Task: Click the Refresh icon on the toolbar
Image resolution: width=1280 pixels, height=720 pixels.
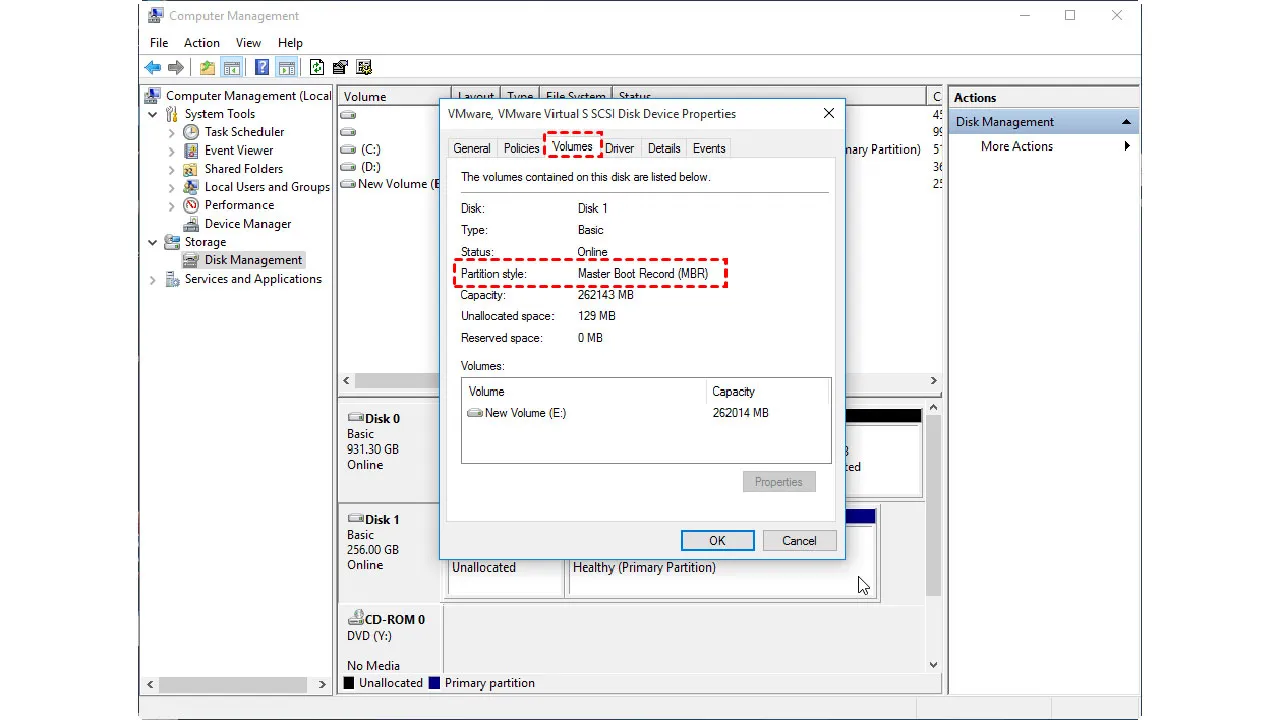Action: tap(316, 66)
